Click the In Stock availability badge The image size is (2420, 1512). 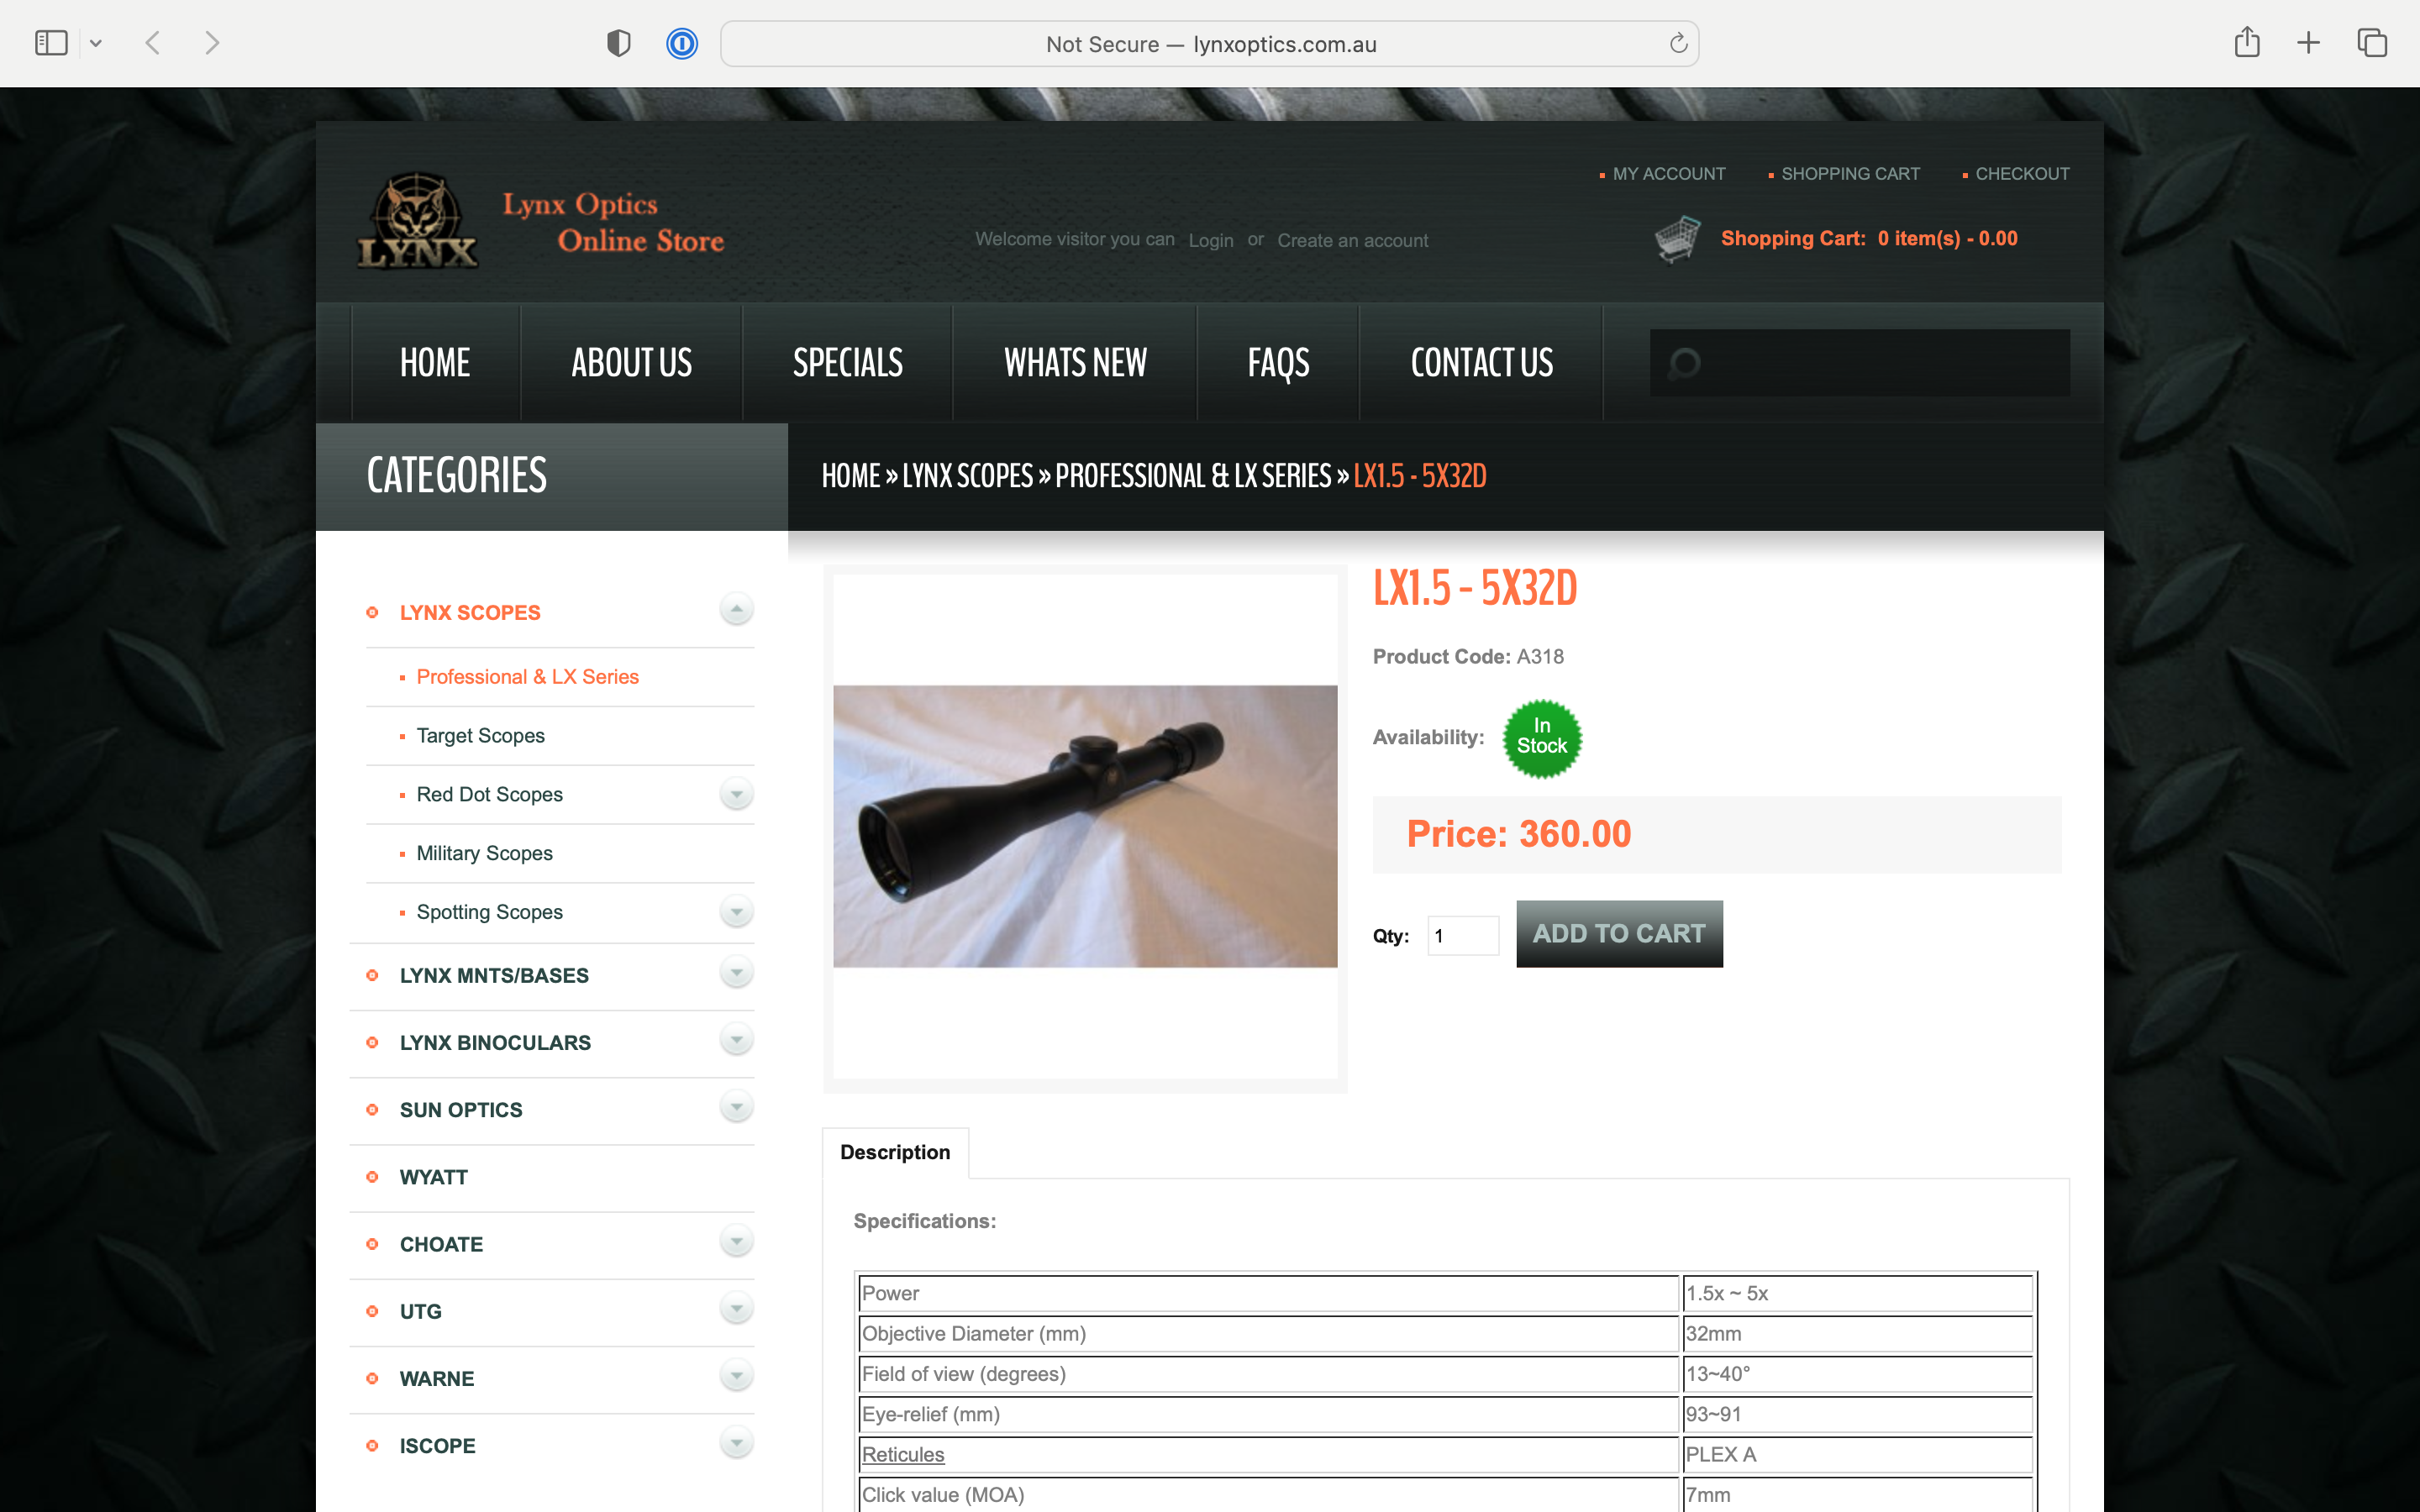1542,738
